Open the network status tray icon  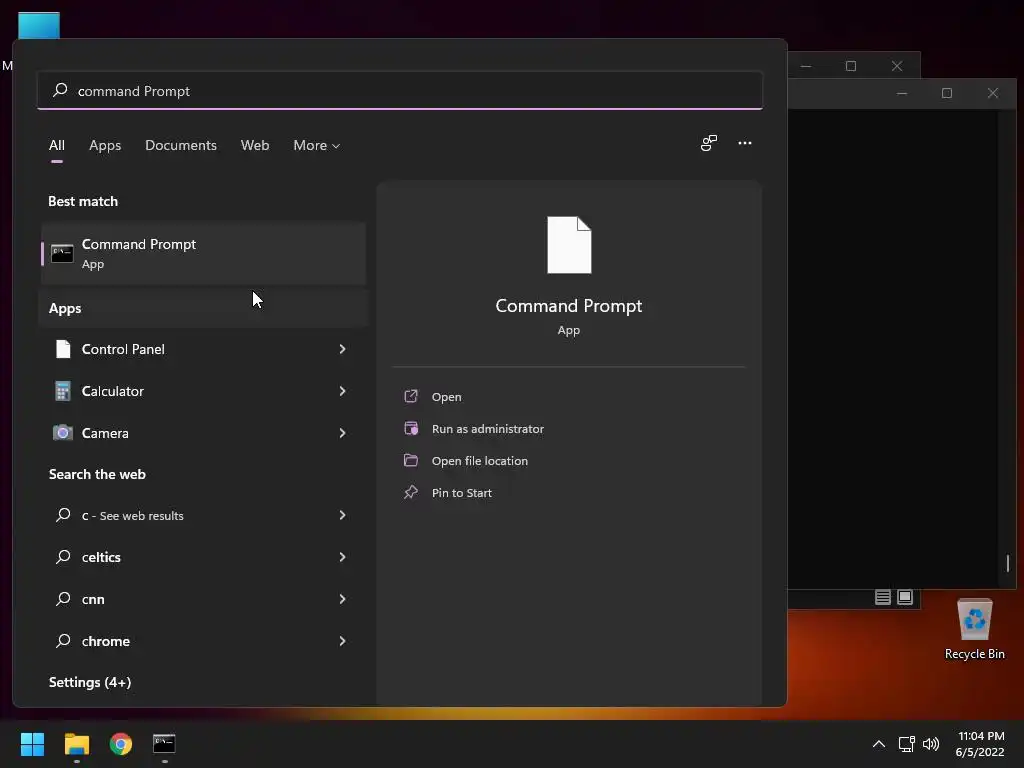[906, 744]
